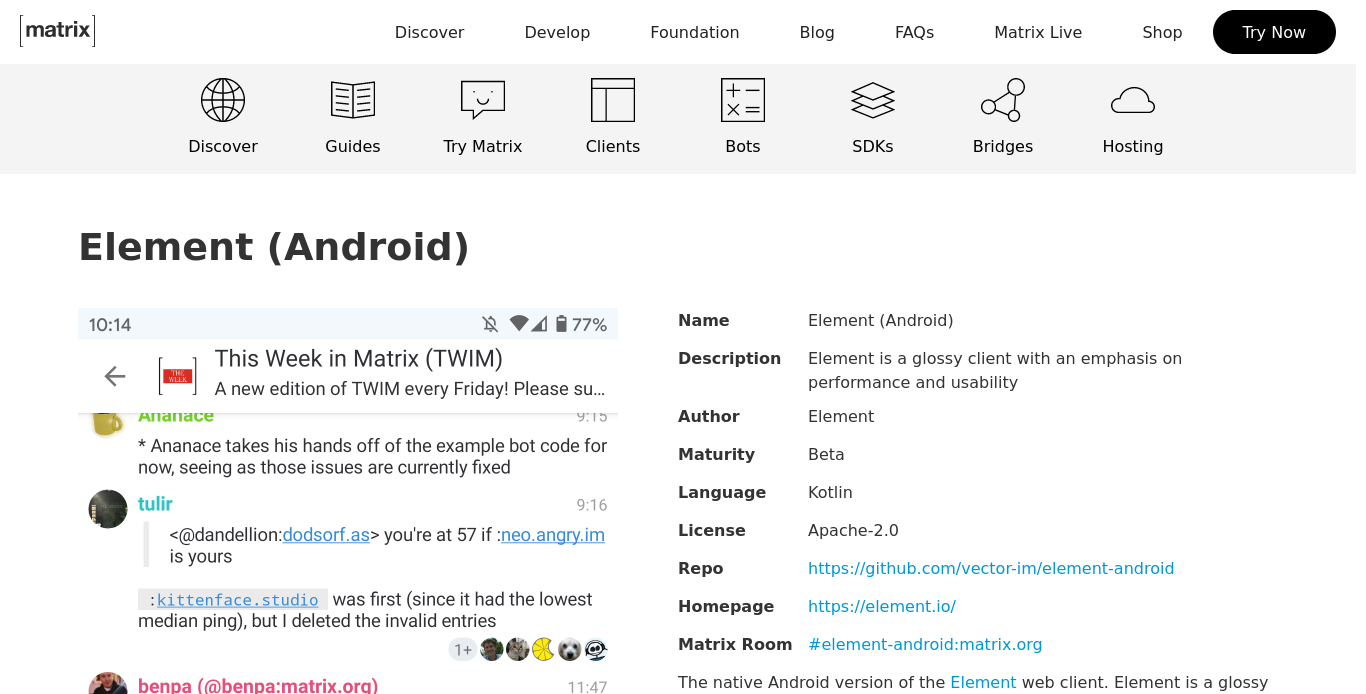Follow the Element link in the description
The height and width of the screenshot is (694, 1366).
(x=983, y=682)
